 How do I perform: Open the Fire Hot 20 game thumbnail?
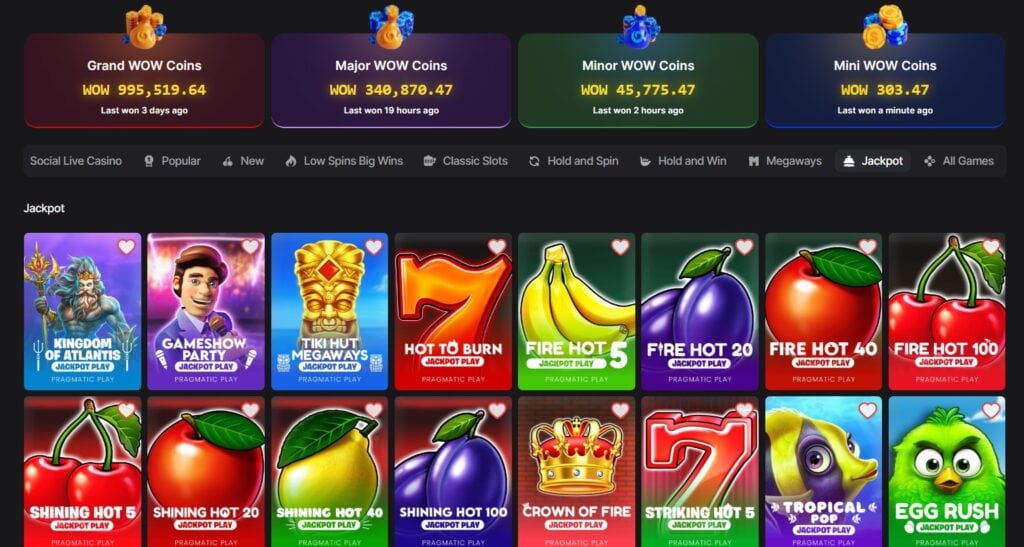699,311
